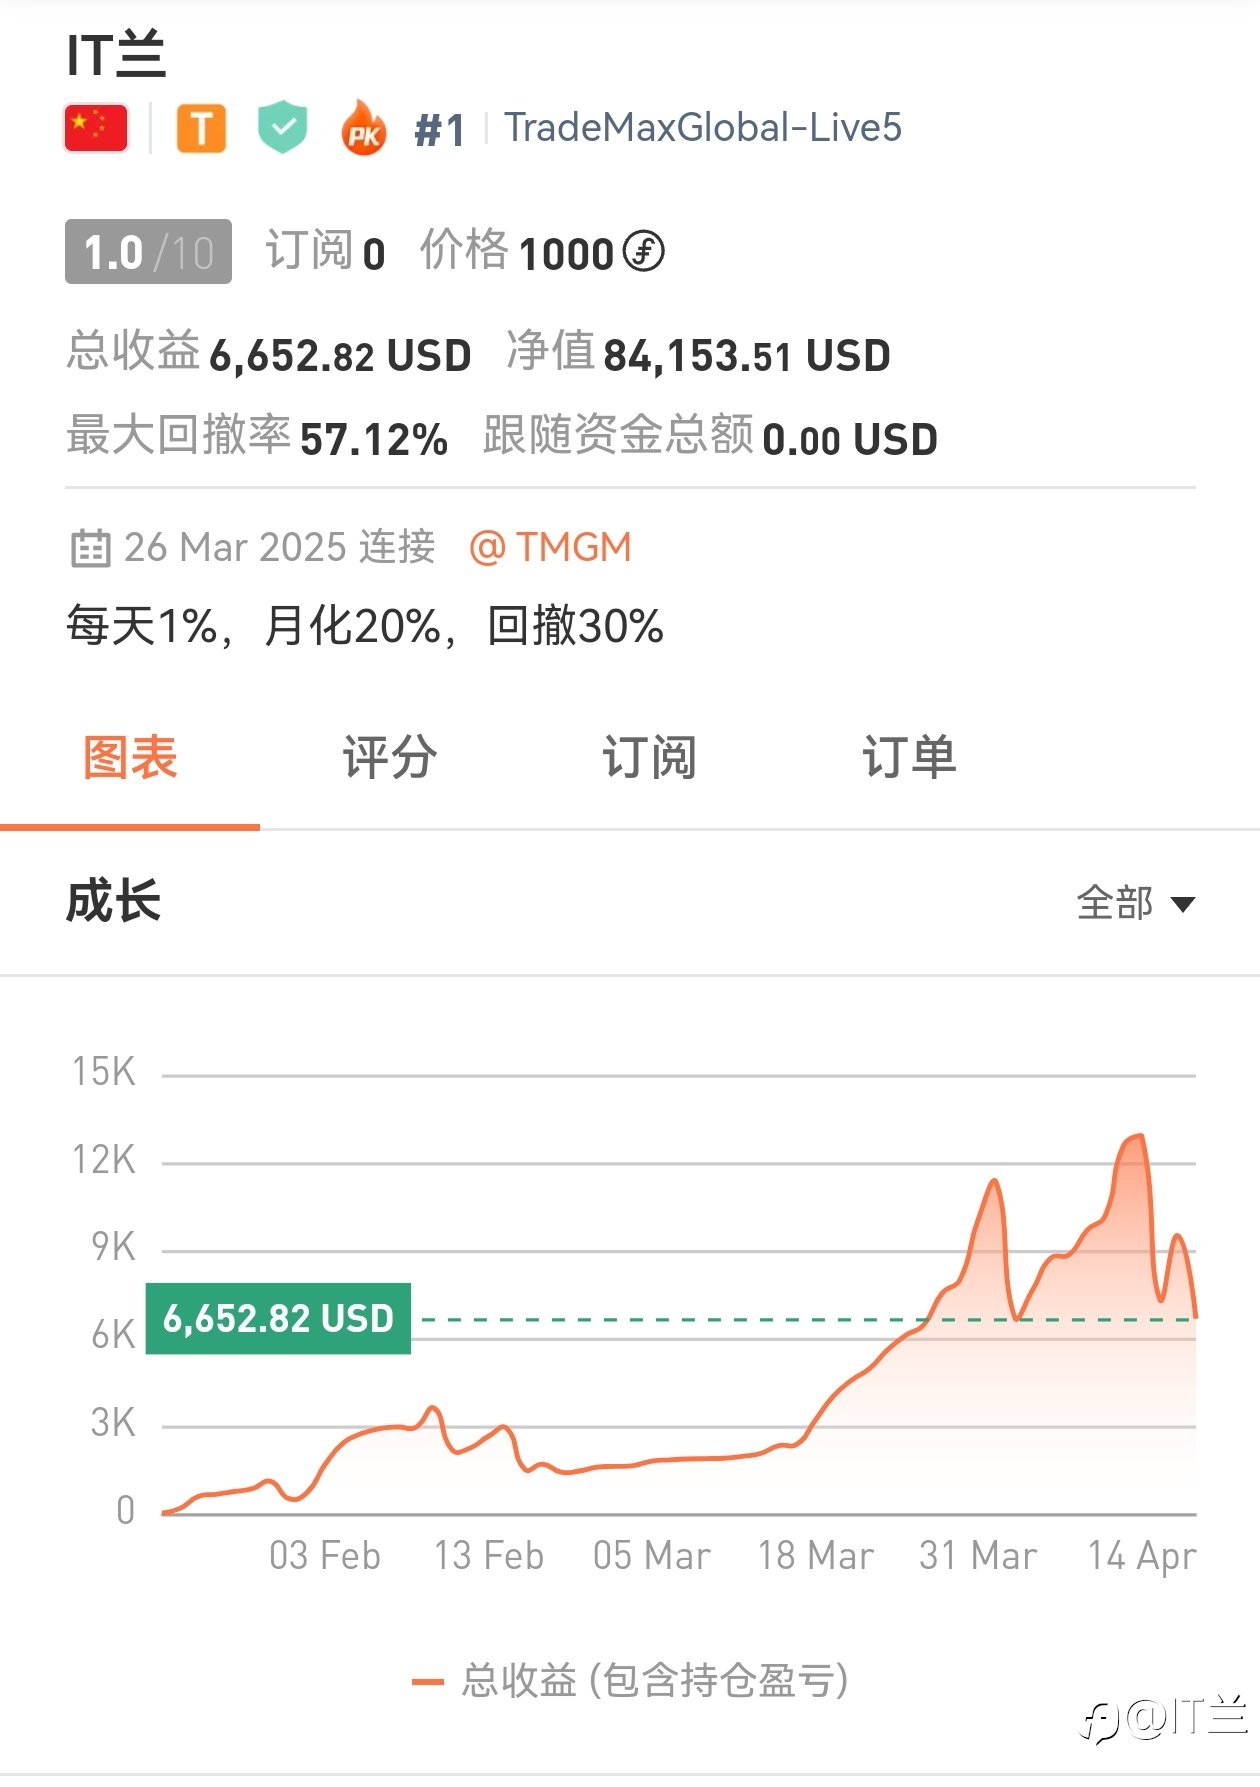This screenshot has width=1260, height=1787.
Task: Expand the dropdown arrow beside 全部
Action: point(1183,904)
